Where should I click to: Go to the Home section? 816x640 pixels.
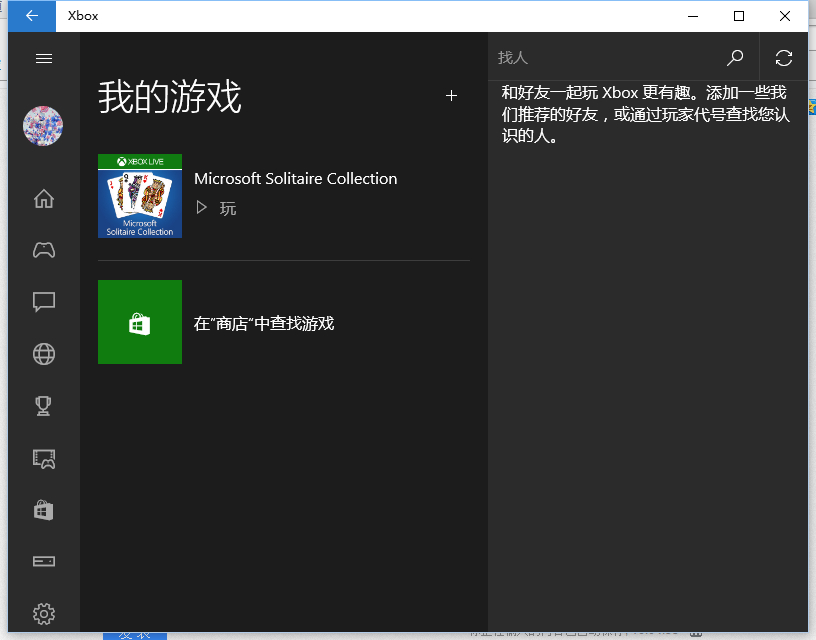click(x=44, y=198)
